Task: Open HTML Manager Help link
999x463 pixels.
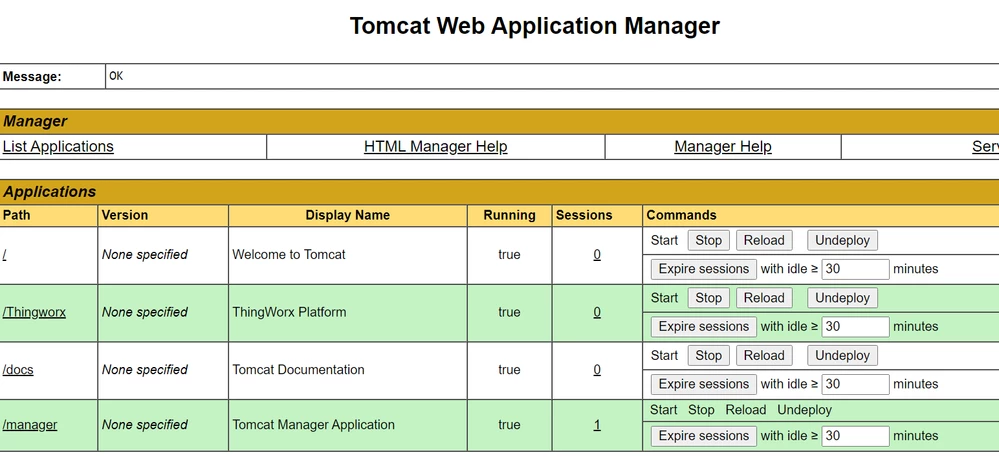Action: coord(436,146)
